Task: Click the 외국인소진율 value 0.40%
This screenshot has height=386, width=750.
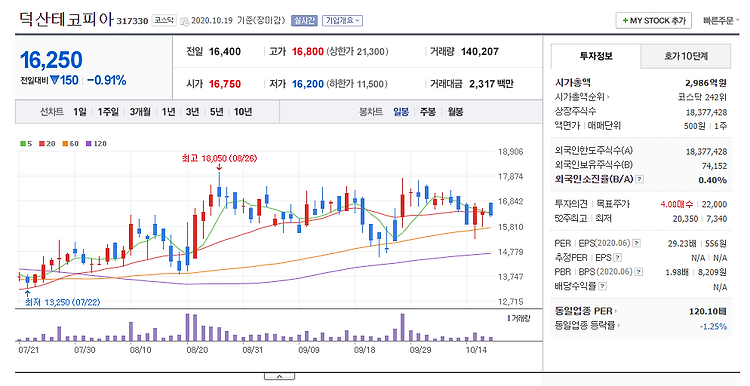Action: [x=712, y=180]
